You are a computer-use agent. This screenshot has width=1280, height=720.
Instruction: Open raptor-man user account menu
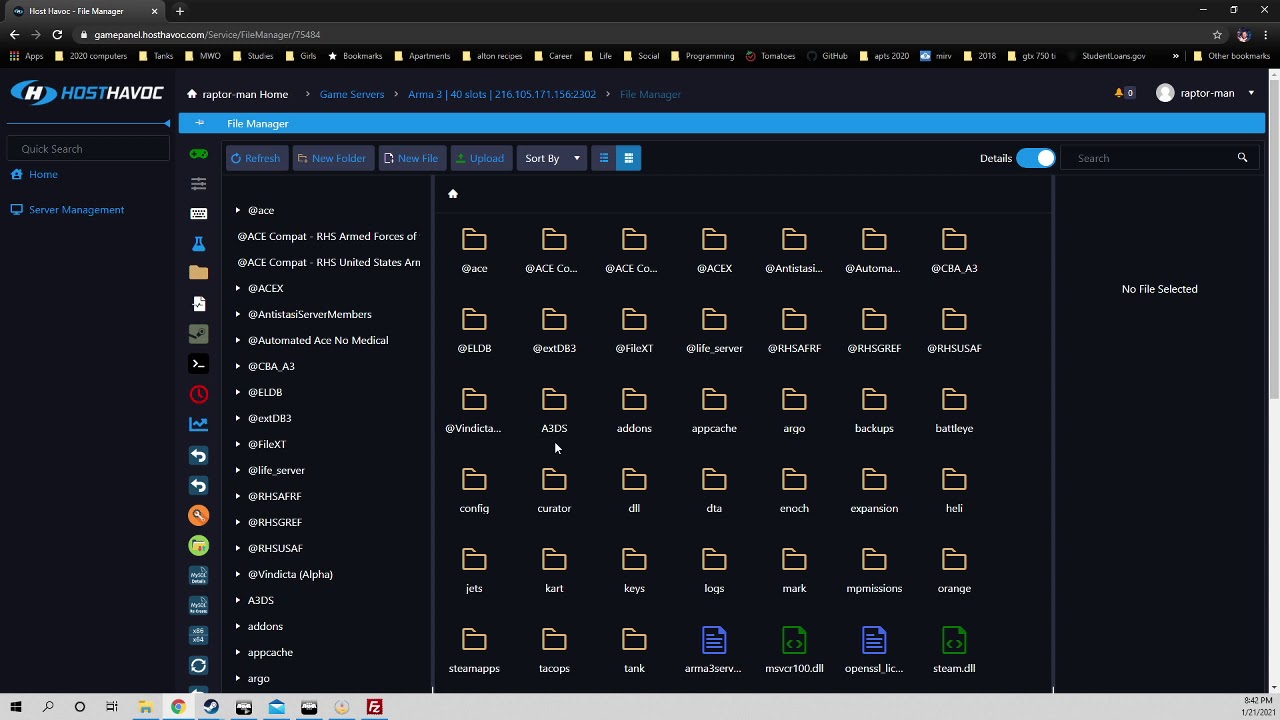pos(1205,93)
